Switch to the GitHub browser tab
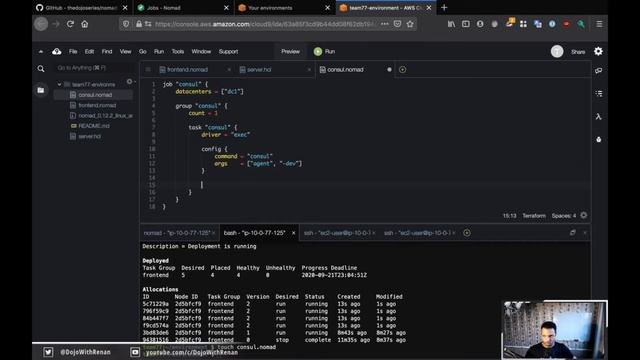The height and width of the screenshot is (360, 640). (82, 8)
